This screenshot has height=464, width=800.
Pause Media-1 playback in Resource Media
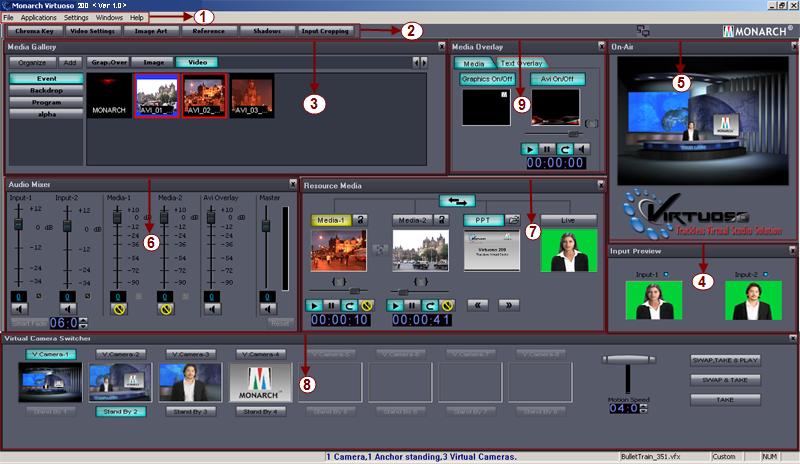tap(331, 305)
